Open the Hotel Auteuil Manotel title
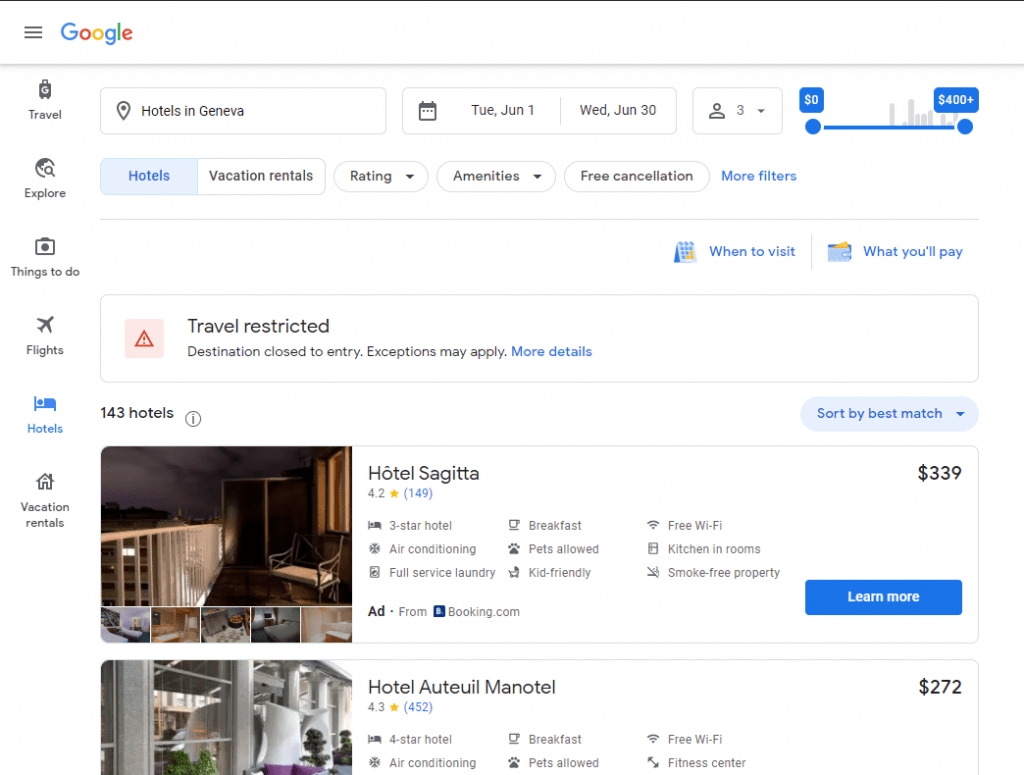1024x775 pixels. (462, 687)
